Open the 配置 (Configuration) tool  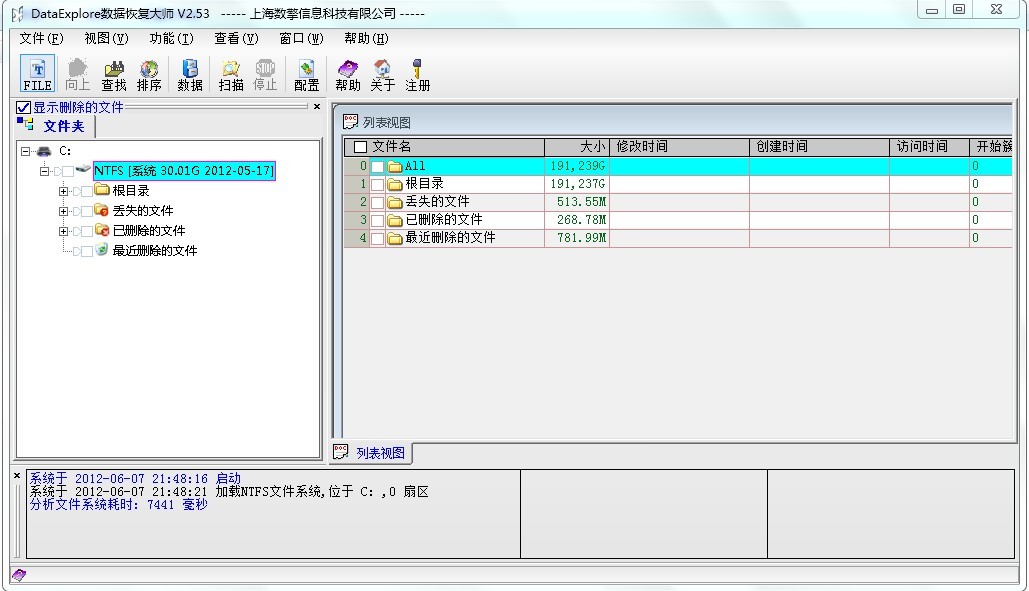point(305,72)
